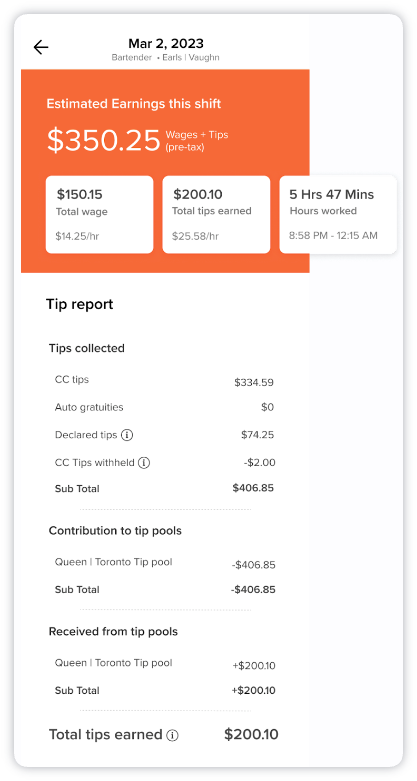417x781 pixels.
Task: Open info icon beside CC Tips withheld
Action: point(144,463)
